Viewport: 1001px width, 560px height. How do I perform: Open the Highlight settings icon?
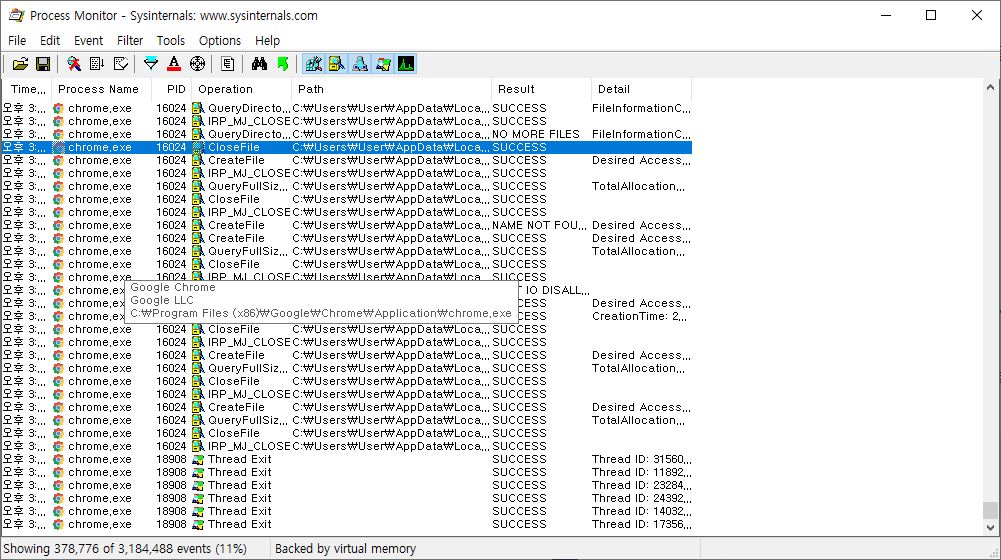click(174, 64)
